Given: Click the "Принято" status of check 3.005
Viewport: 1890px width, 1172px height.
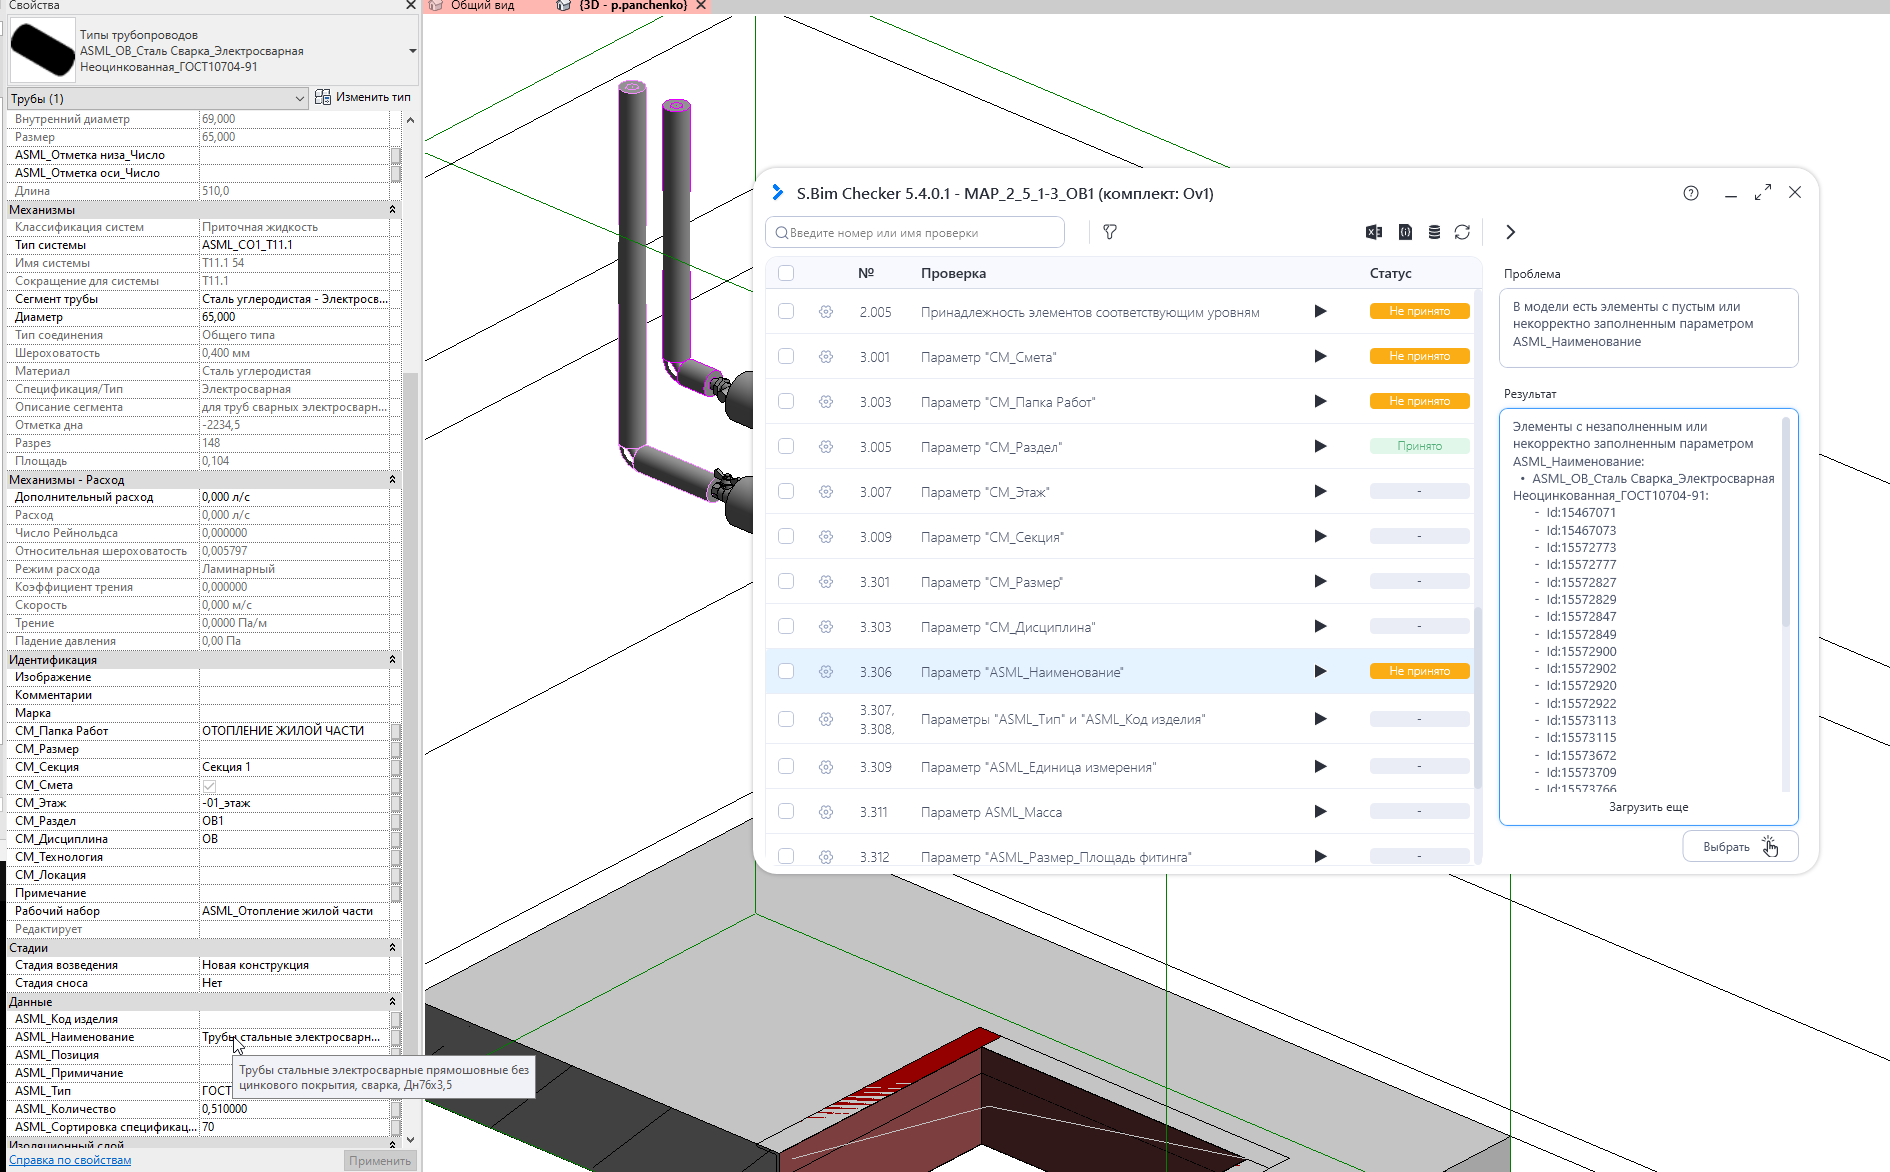Looking at the screenshot, I should pyautogui.click(x=1419, y=446).
